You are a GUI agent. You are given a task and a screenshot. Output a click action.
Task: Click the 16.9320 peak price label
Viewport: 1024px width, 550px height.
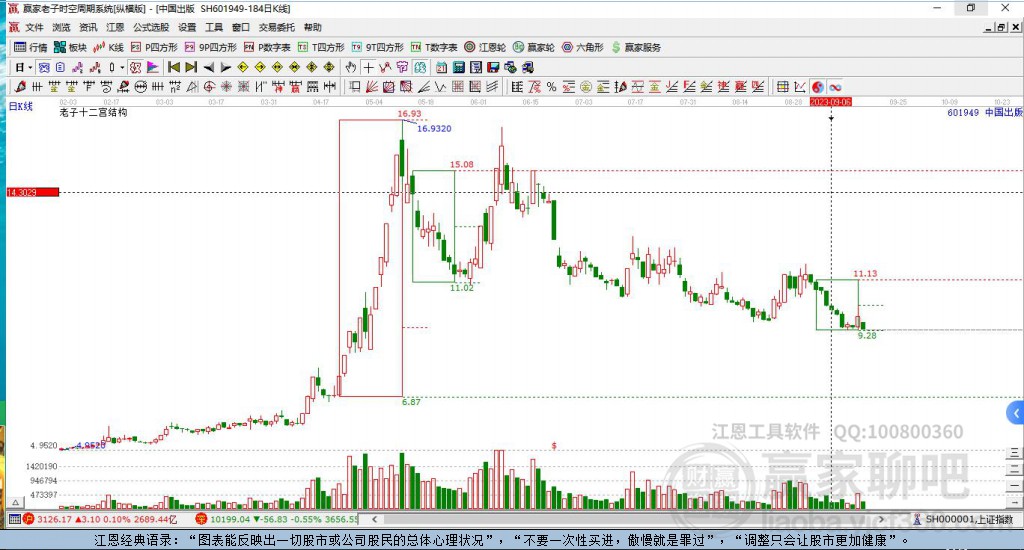[434, 129]
